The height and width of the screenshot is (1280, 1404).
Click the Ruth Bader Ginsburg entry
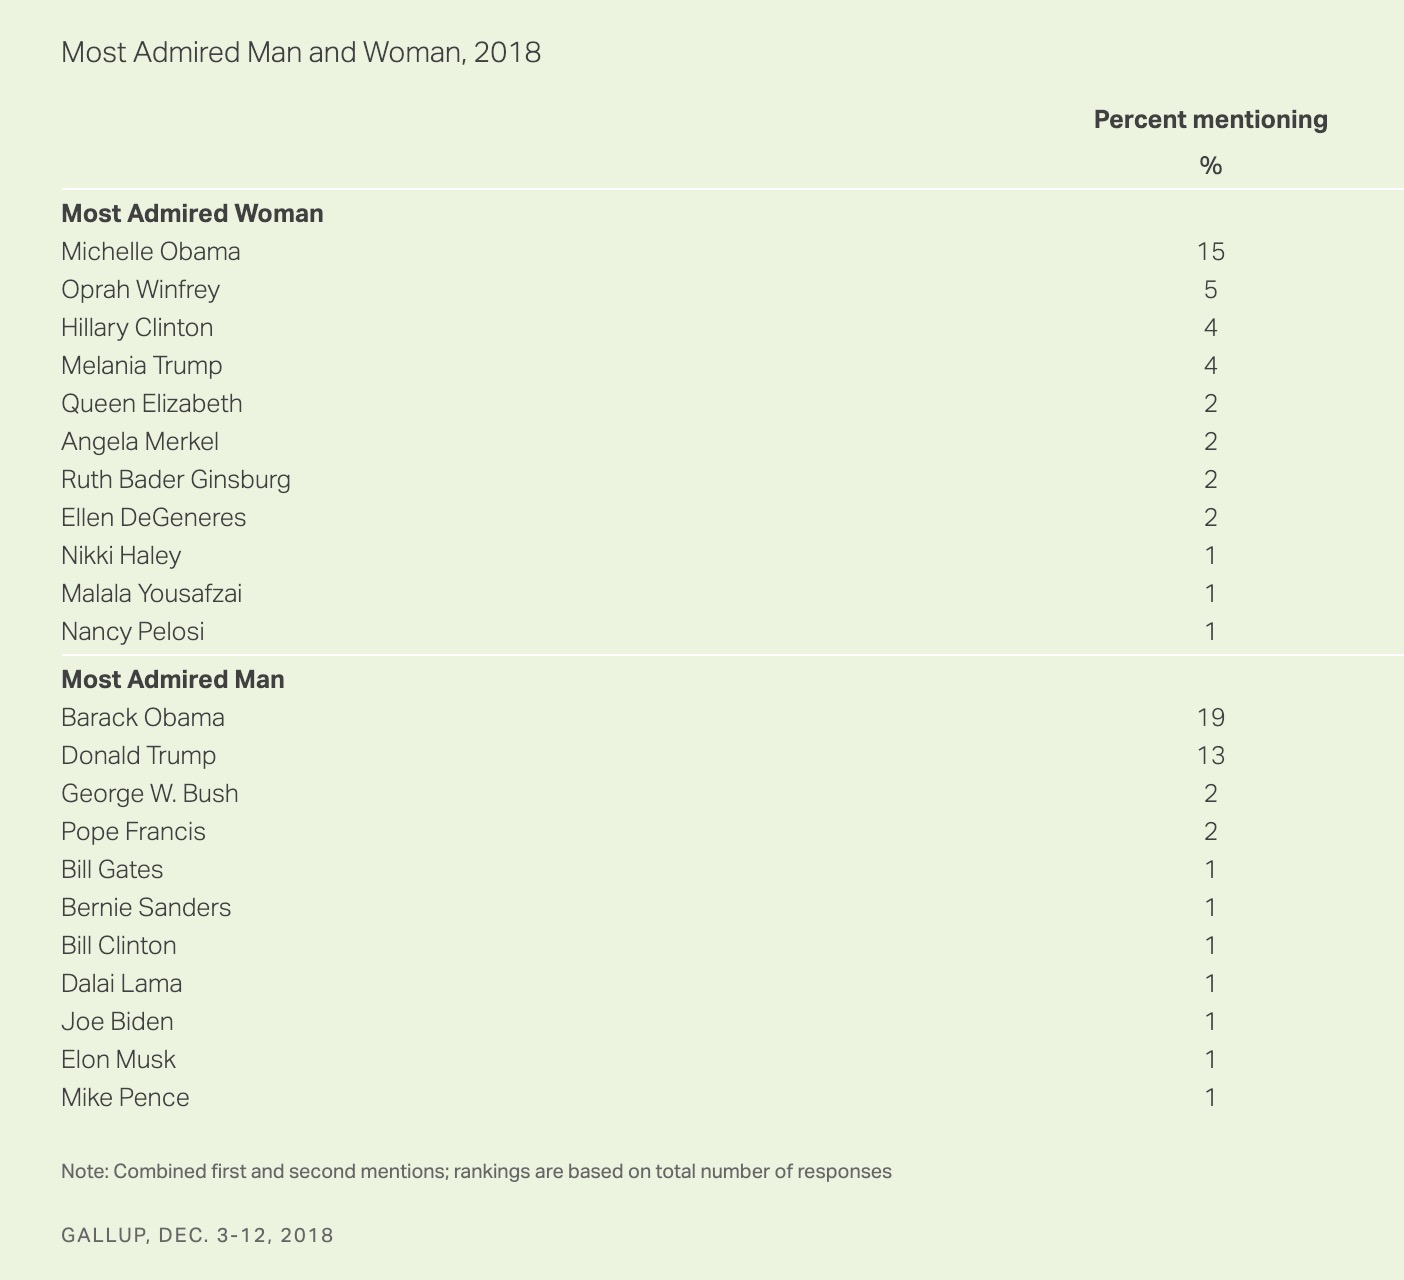point(176,479)
